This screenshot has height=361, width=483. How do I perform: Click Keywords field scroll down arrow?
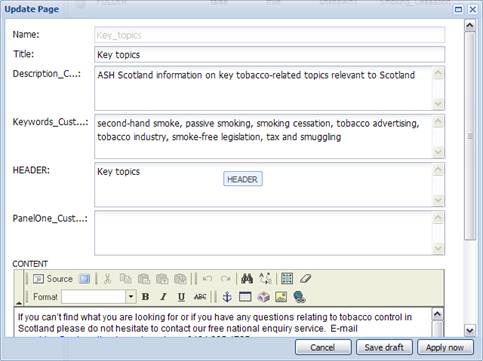point(438,152)
